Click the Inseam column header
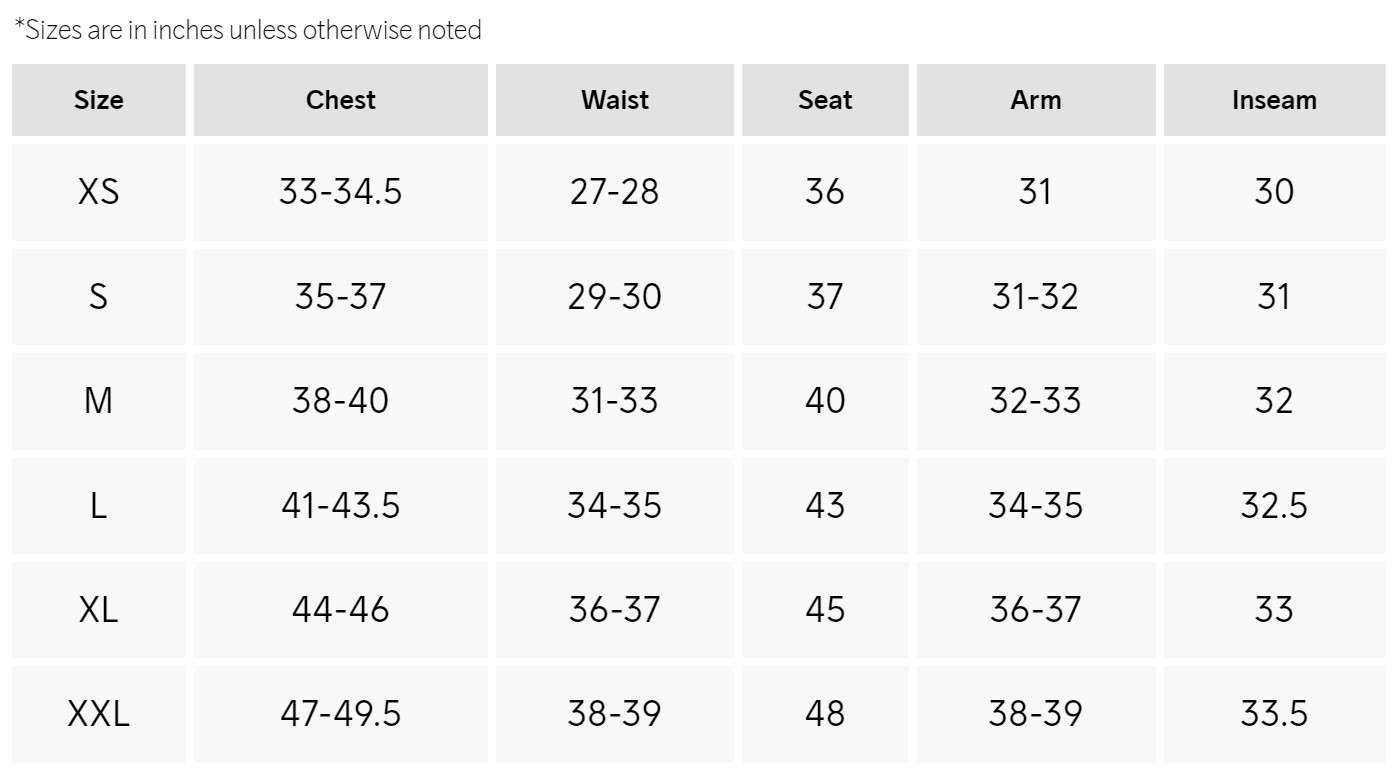Image resolution: width=1398 pixels, height=778 pixels. pos(1274,100)
